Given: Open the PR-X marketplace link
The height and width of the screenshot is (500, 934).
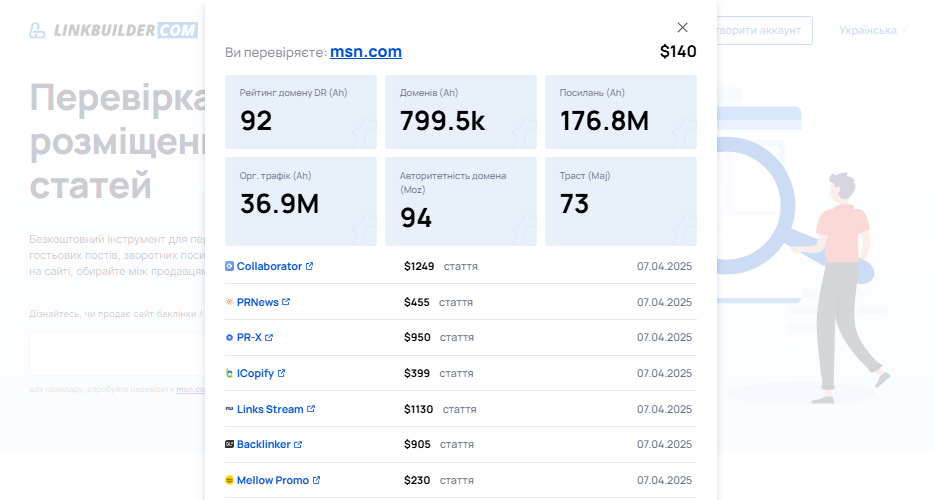Looking at the screenshot, I should [249, 337].
